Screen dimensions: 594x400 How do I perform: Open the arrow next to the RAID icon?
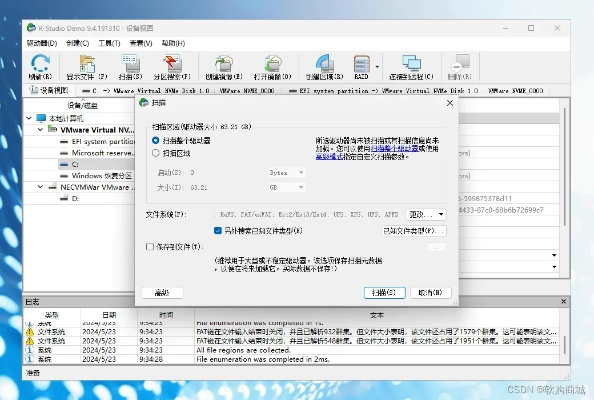pos(377,67)
